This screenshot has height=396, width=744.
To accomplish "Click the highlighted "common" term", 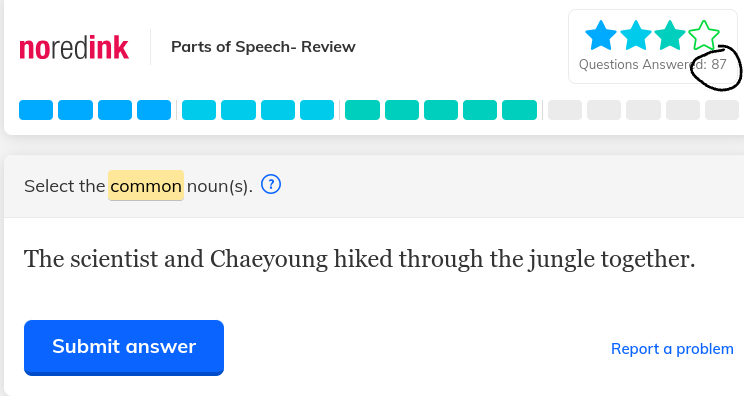I will click(146, 185).
